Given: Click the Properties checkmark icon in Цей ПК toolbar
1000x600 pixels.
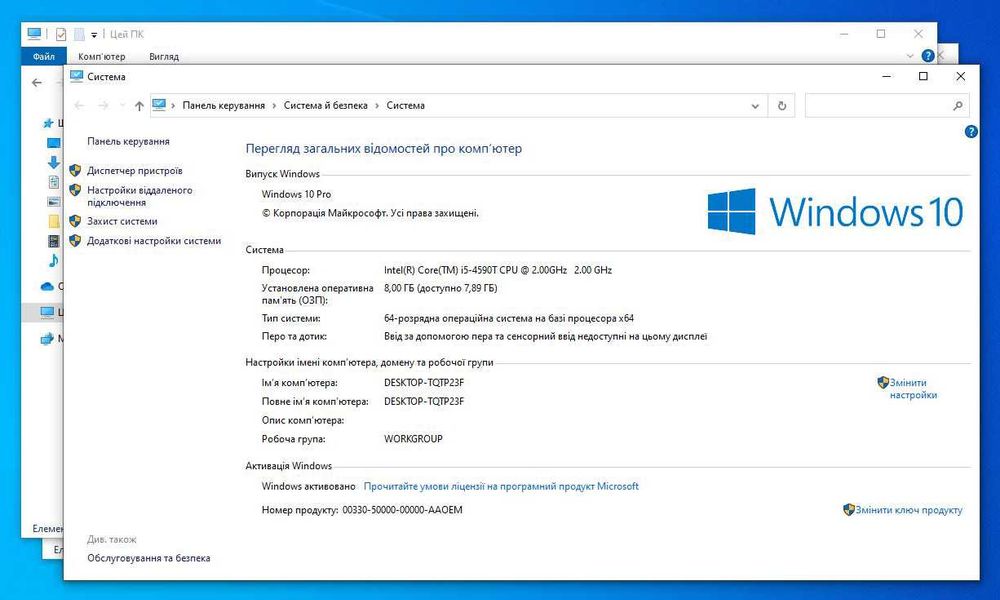Looking at the screenshot, I should coord(61,34).
